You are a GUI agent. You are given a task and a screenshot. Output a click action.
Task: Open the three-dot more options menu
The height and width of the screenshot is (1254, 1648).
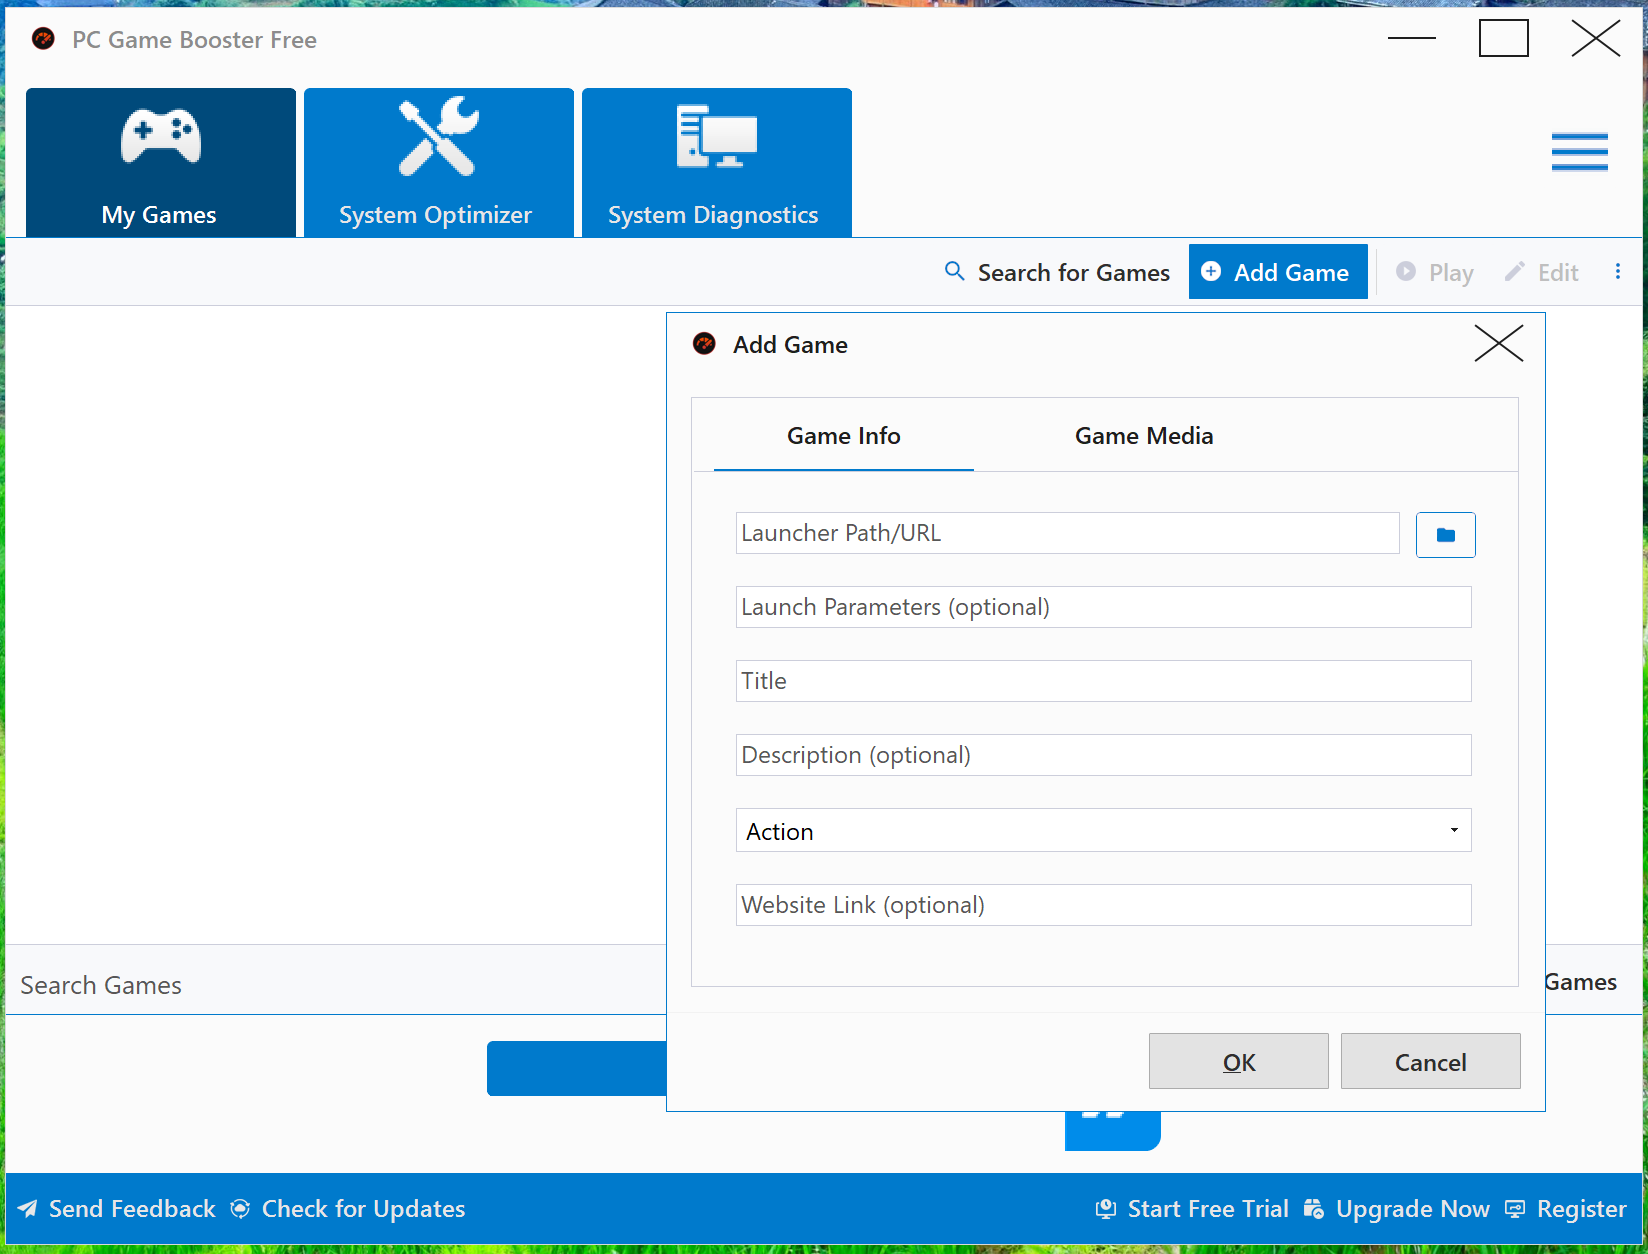1618,272
